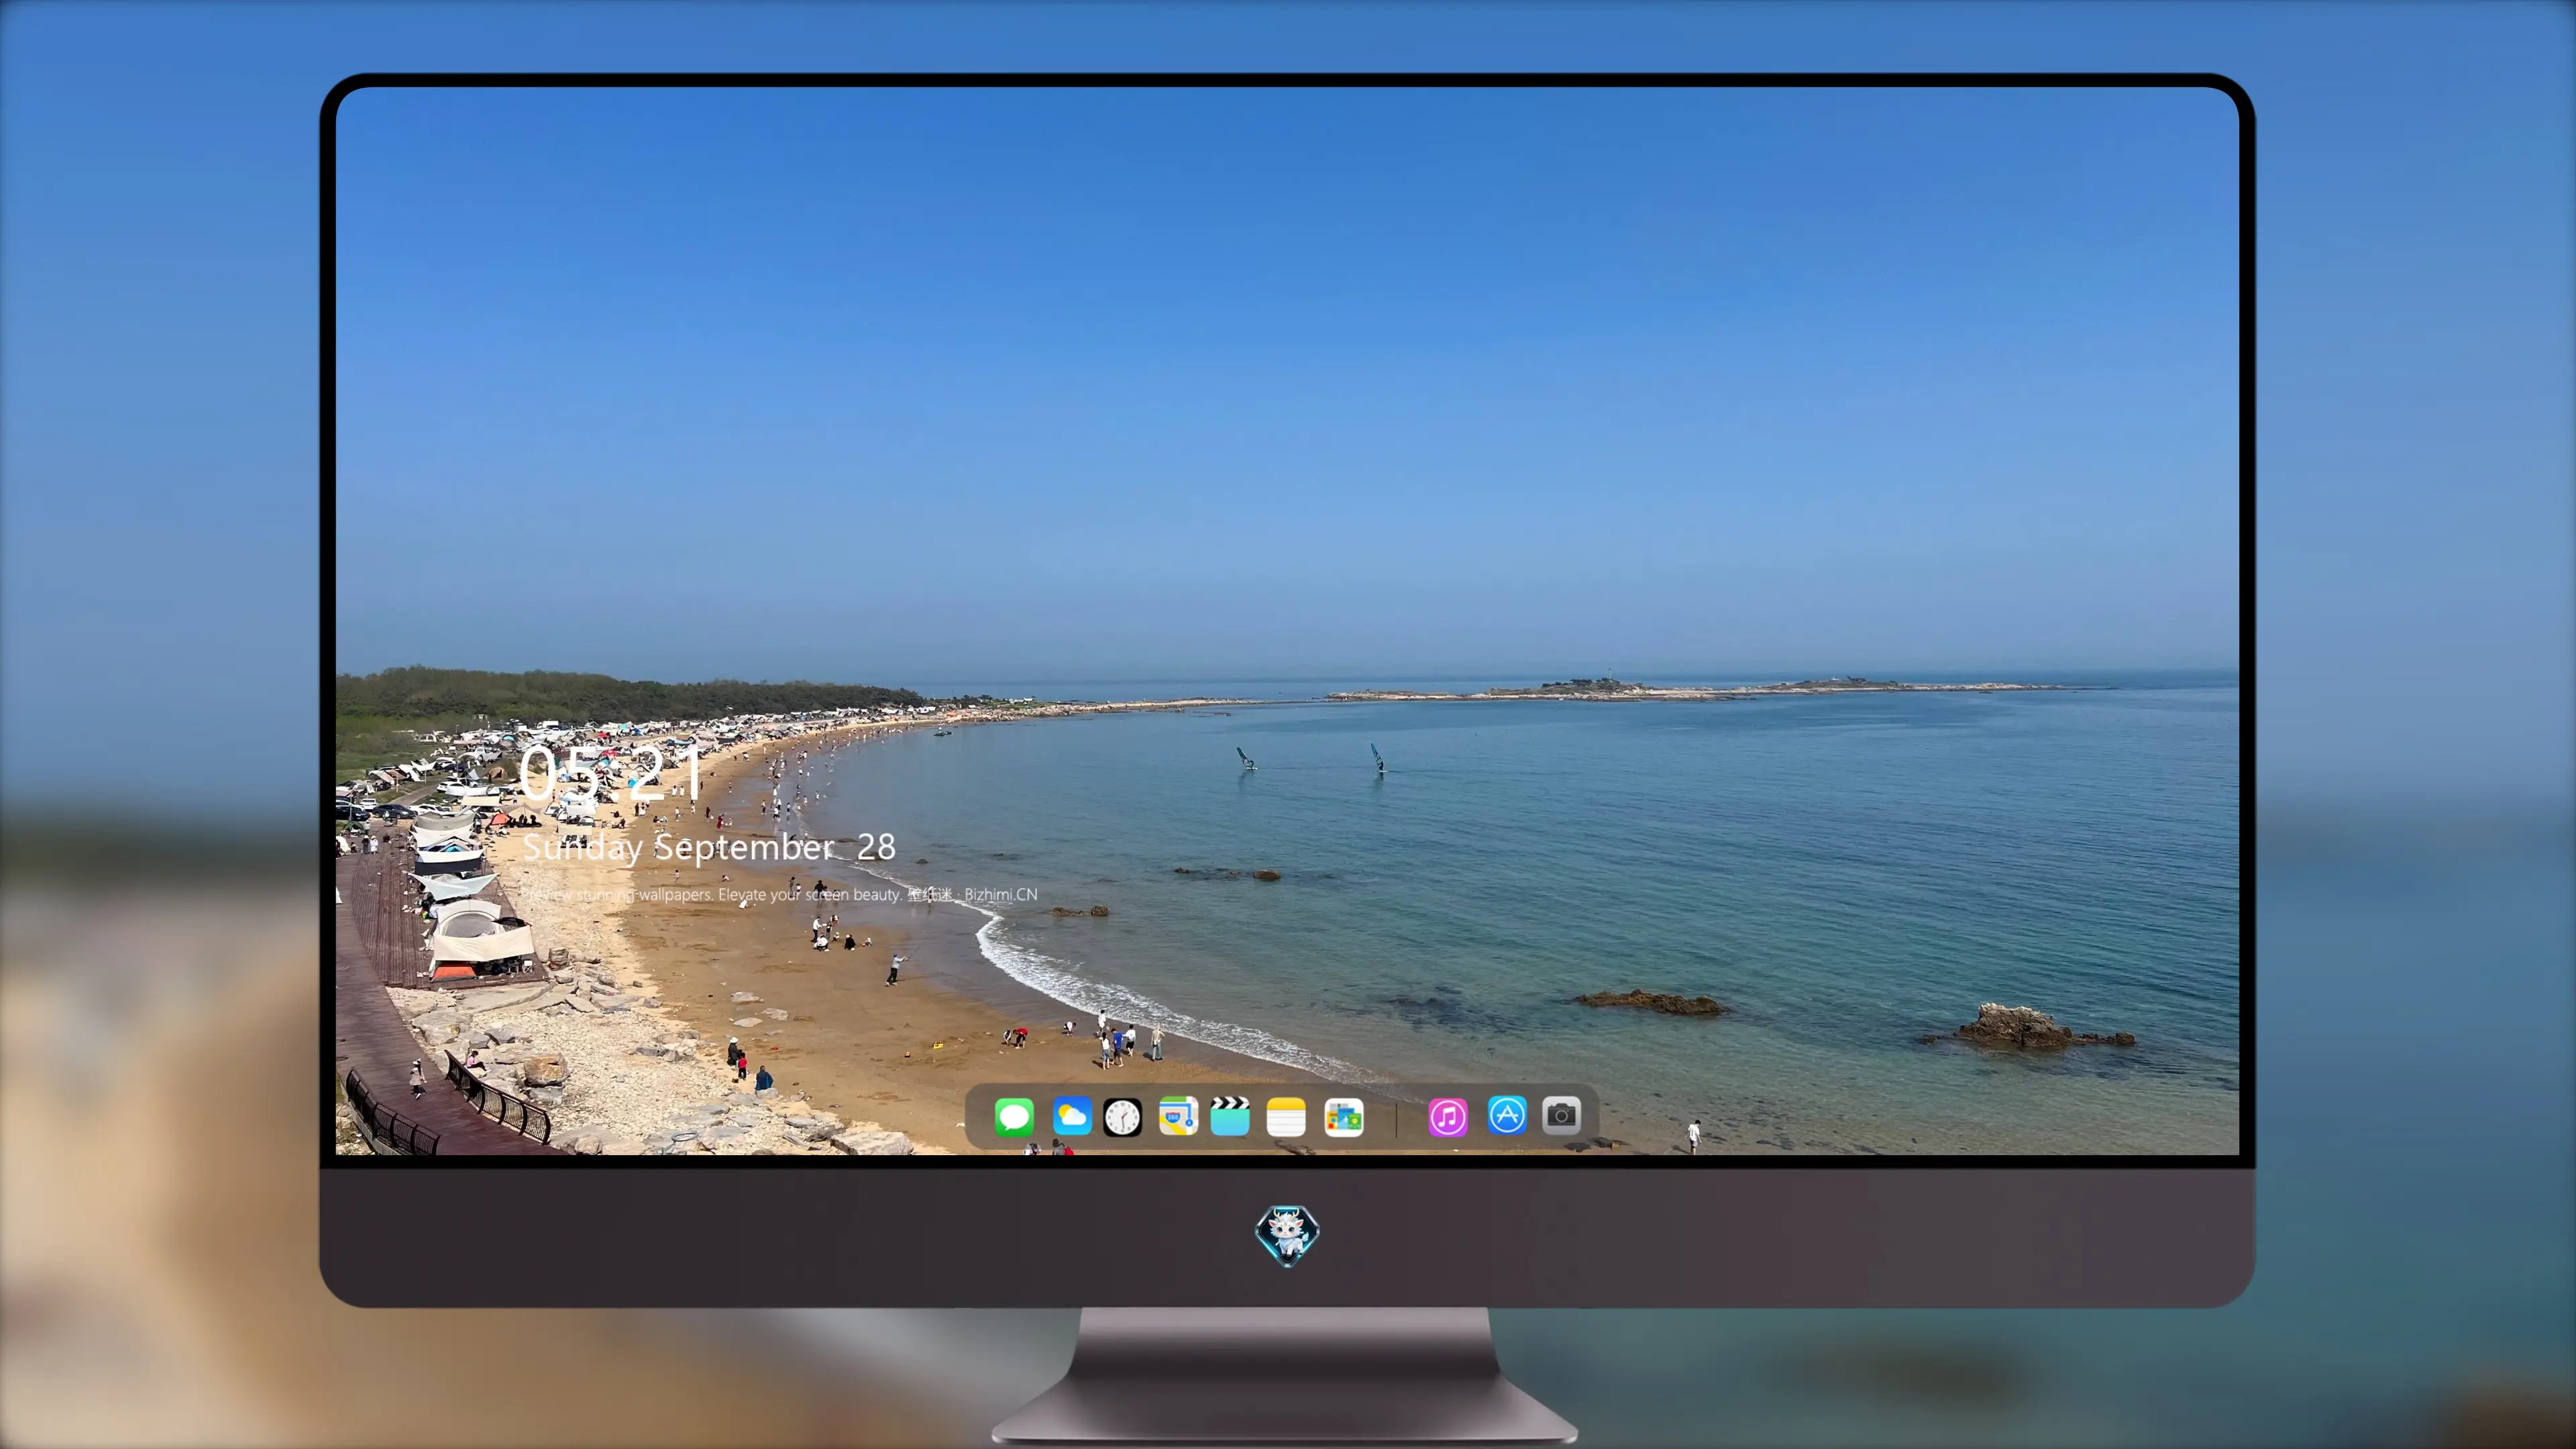Launch the Videos clapperboard app
Image resolution: width=2576 pixels, height=1449 pixels.
(1230, 1116)
